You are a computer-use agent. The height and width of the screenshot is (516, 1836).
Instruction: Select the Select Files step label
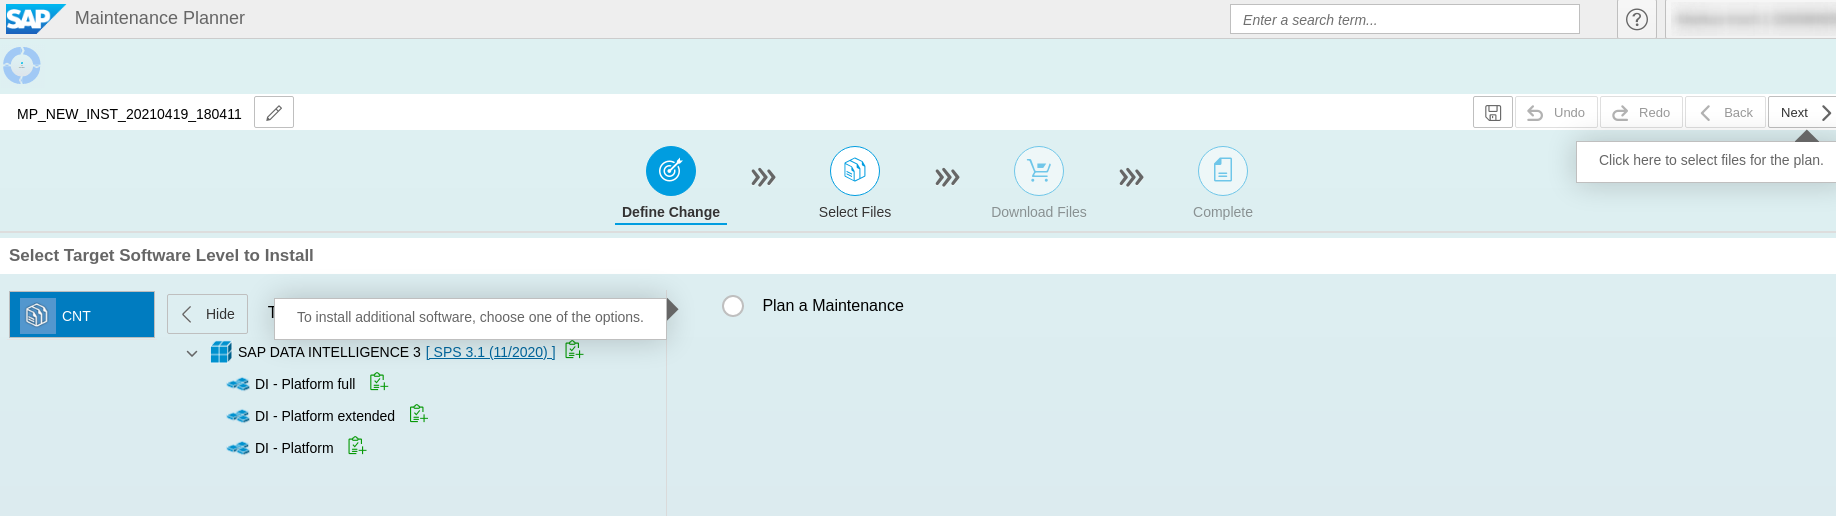[x=855, y=212]
